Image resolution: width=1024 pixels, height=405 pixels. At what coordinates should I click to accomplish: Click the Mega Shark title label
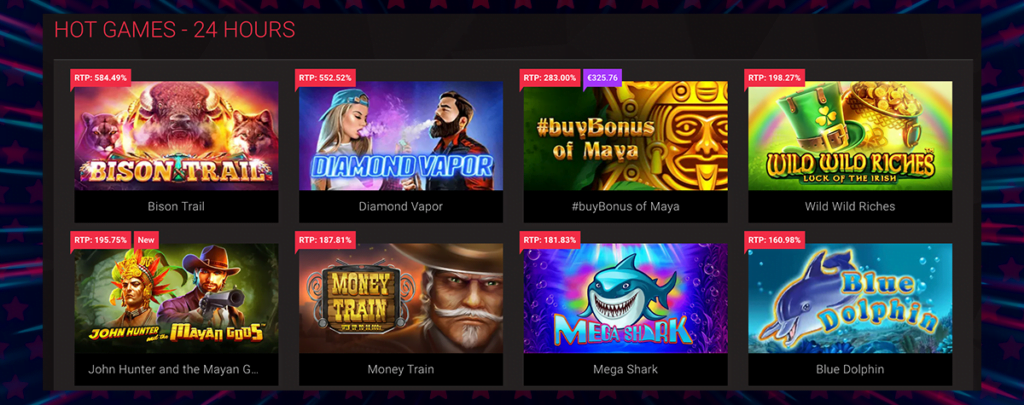pyautogui.click(x=626, y=369)
